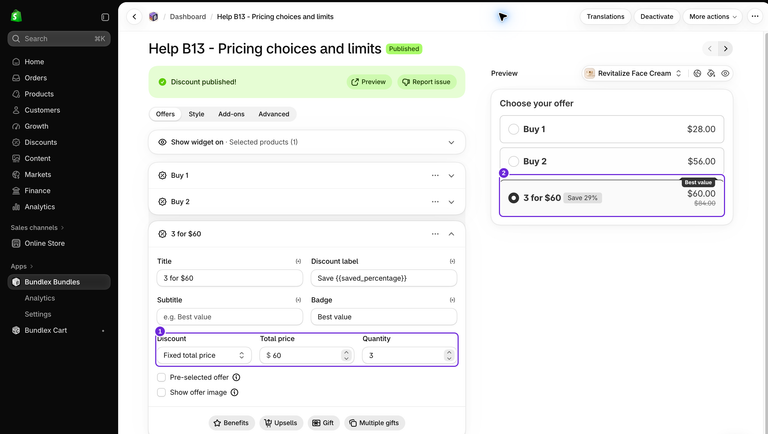Click the Upsells button

281,423
